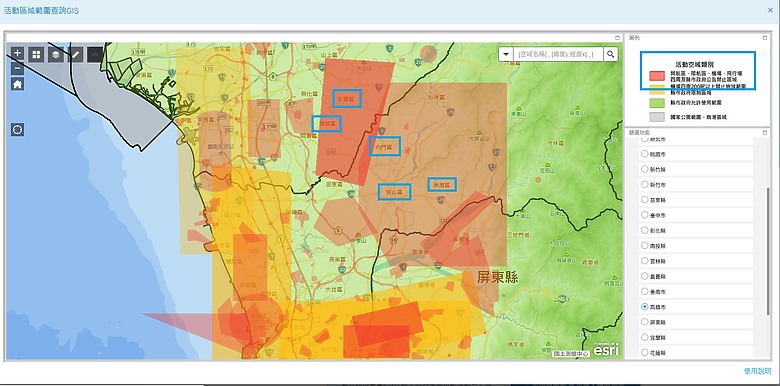Screen dimensions: 780x386
Task: Click the yellow legend swatch
Action: coord(657,89)
